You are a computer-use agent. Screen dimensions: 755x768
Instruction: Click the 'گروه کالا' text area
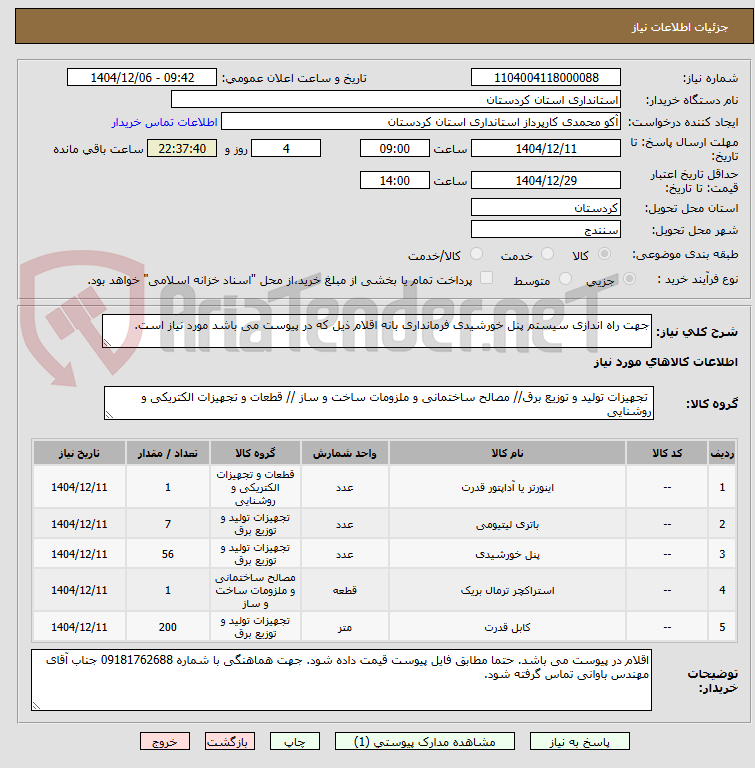[x=379, y=403]
